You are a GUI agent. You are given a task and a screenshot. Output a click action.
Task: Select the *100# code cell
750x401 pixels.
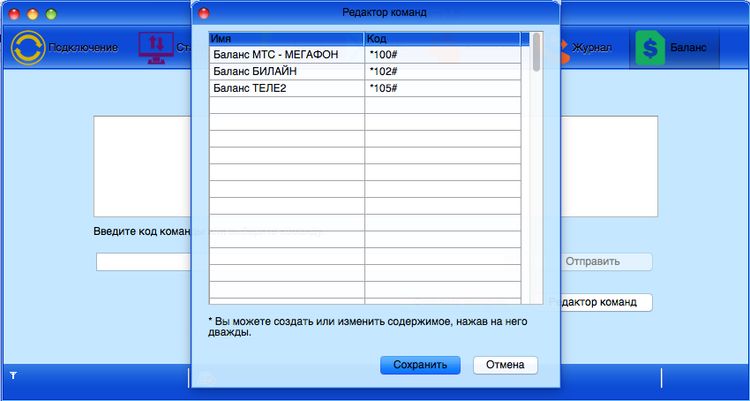click(443, 55)
